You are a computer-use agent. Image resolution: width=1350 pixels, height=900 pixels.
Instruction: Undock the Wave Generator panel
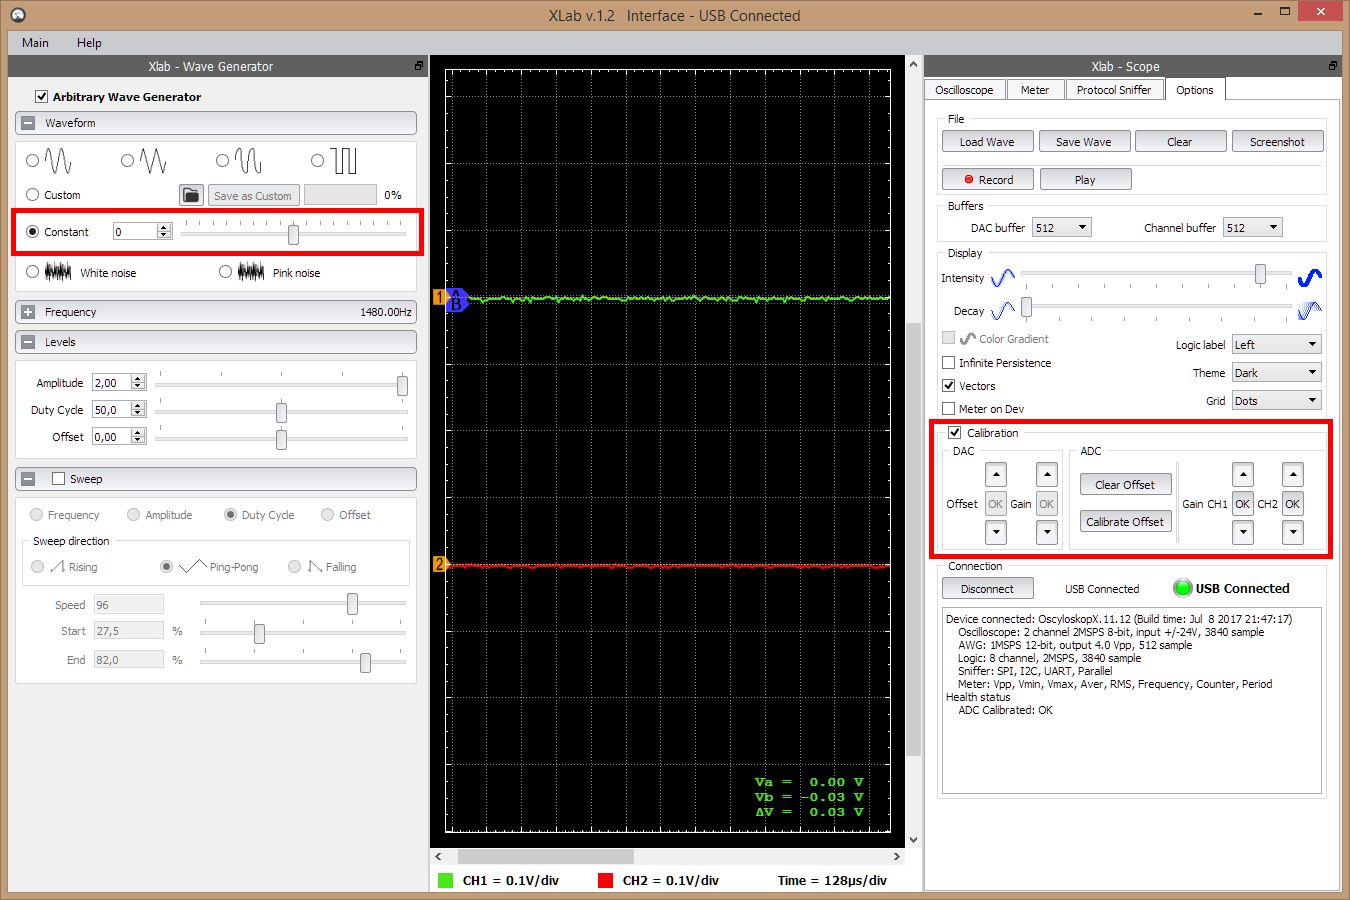[419, 66]
